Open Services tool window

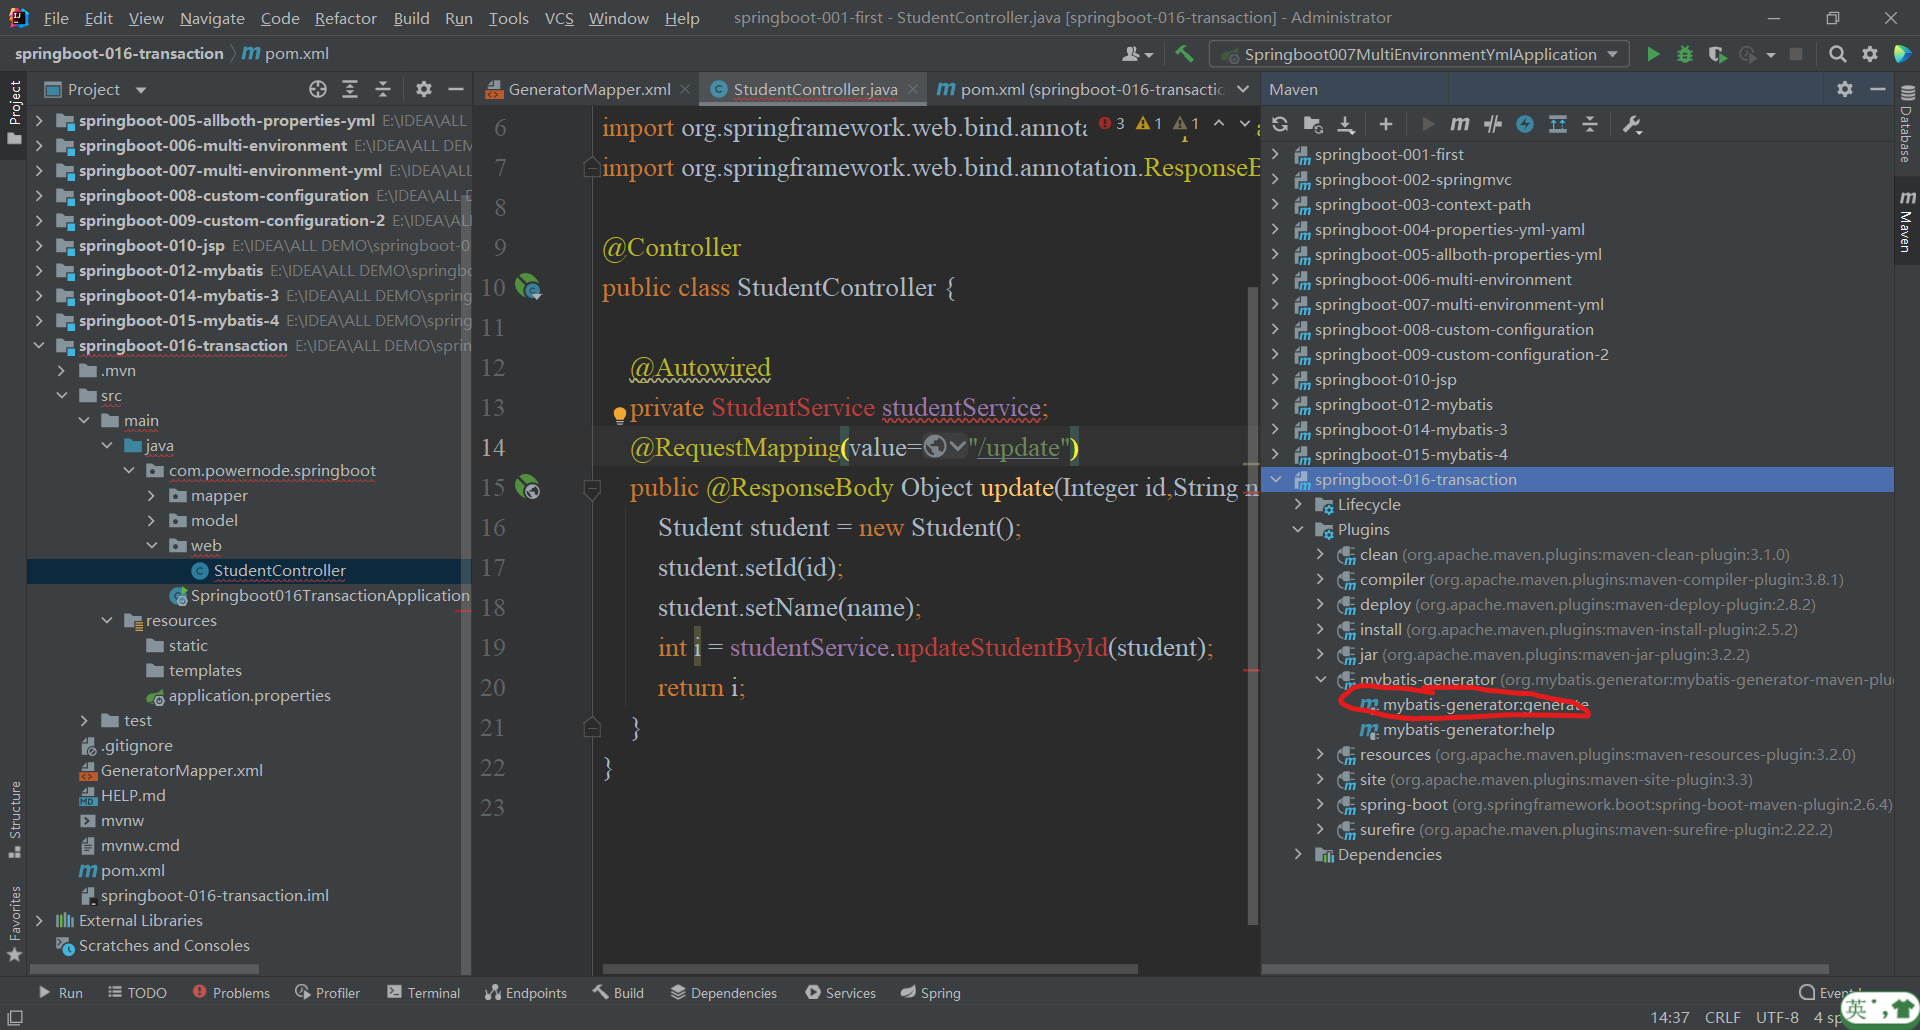click(x=840, y=992)
